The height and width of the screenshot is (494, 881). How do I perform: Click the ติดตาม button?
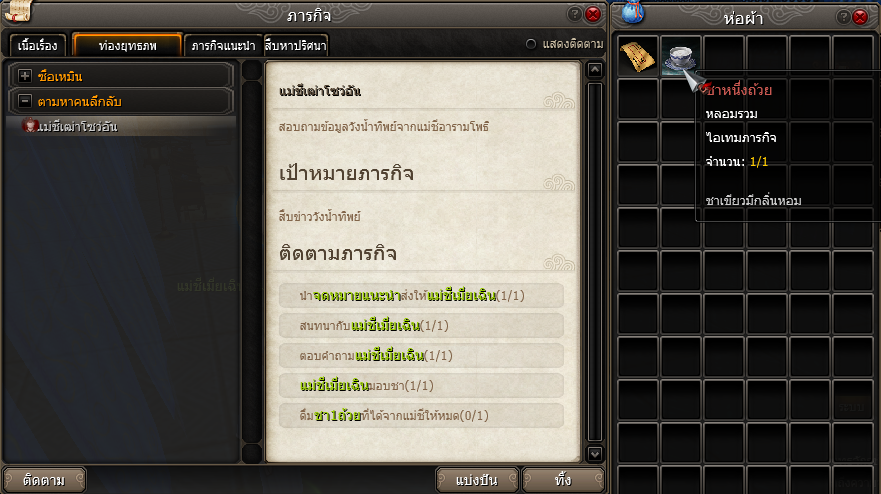[44, 480]
